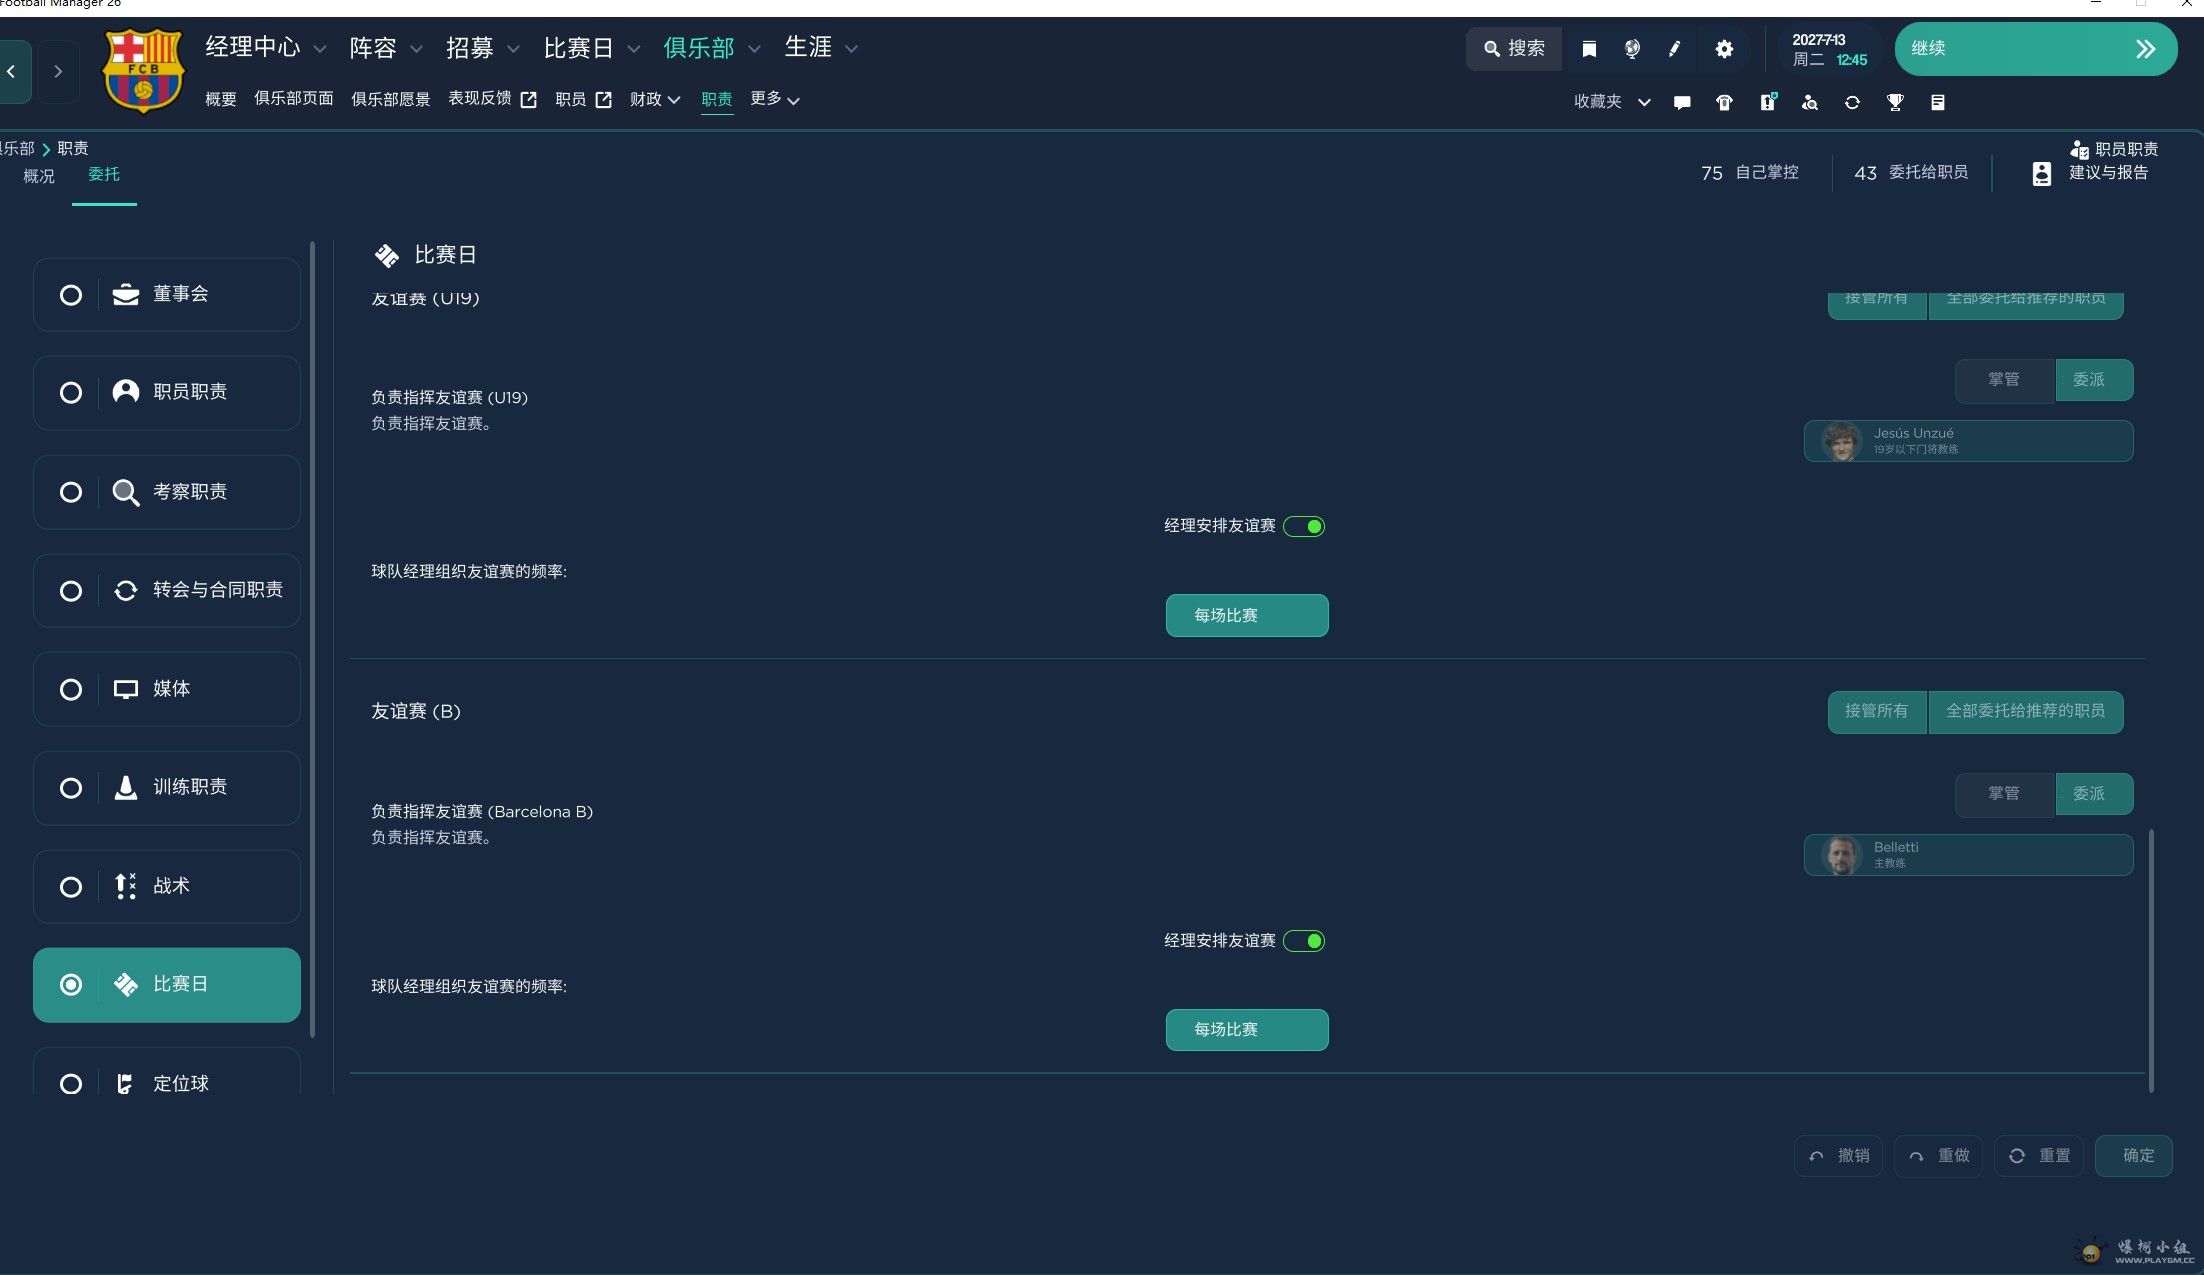
Task: Click the match day ticket header icon
Action: (386, 256)
